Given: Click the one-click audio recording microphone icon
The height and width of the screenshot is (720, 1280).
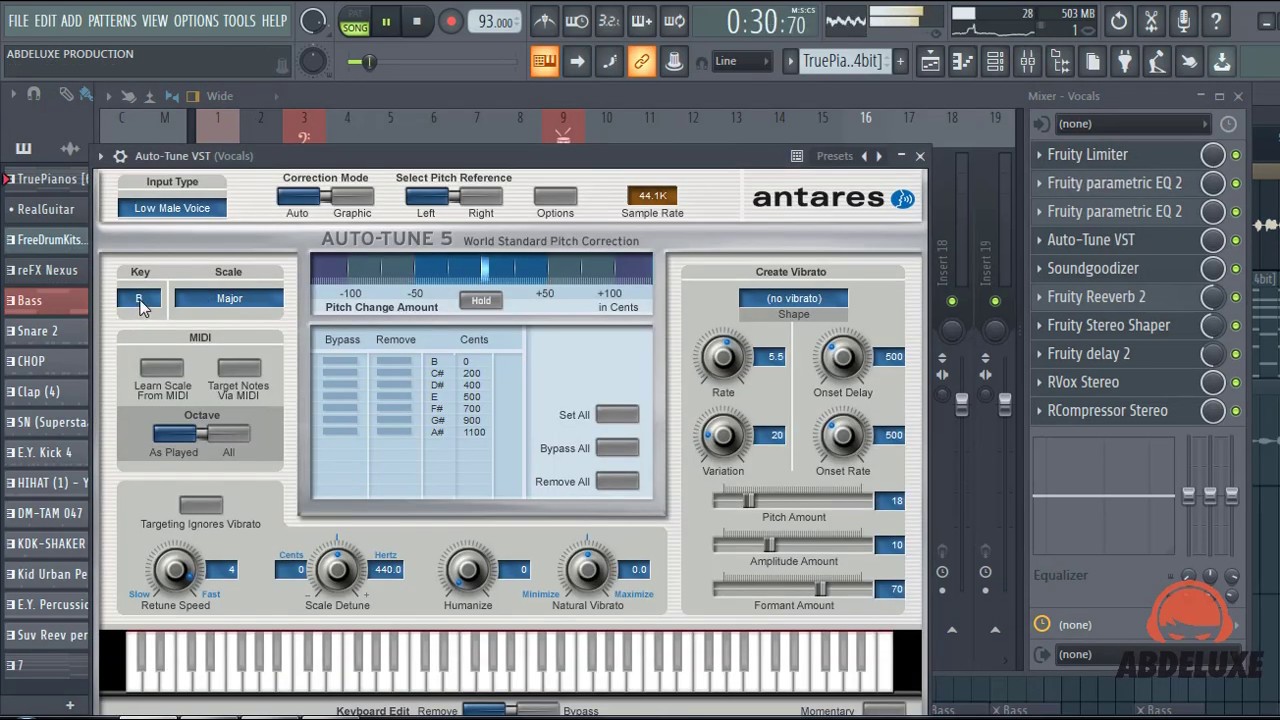Looking at the screenshot, I should coord(1183,21).
